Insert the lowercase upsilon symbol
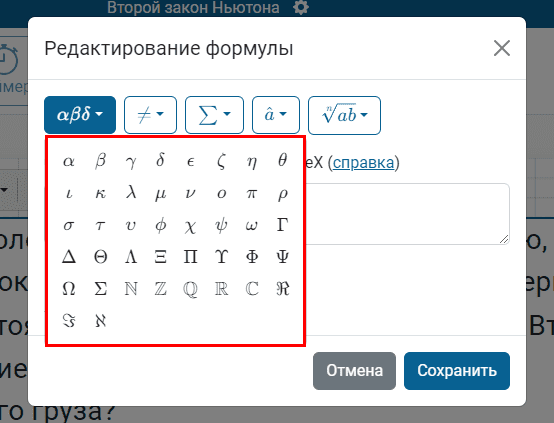Image resolution: width=554 pixels, height=423 pixels. [131, 225]
